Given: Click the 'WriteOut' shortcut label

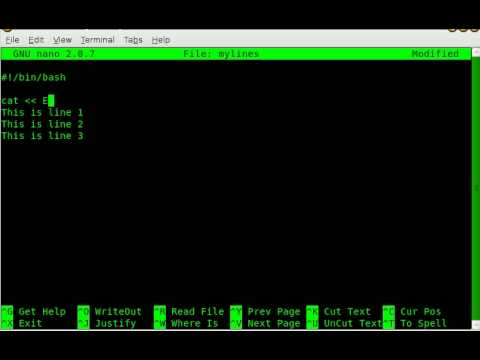Looking at the screenshot, I should [x=118, y=312].
